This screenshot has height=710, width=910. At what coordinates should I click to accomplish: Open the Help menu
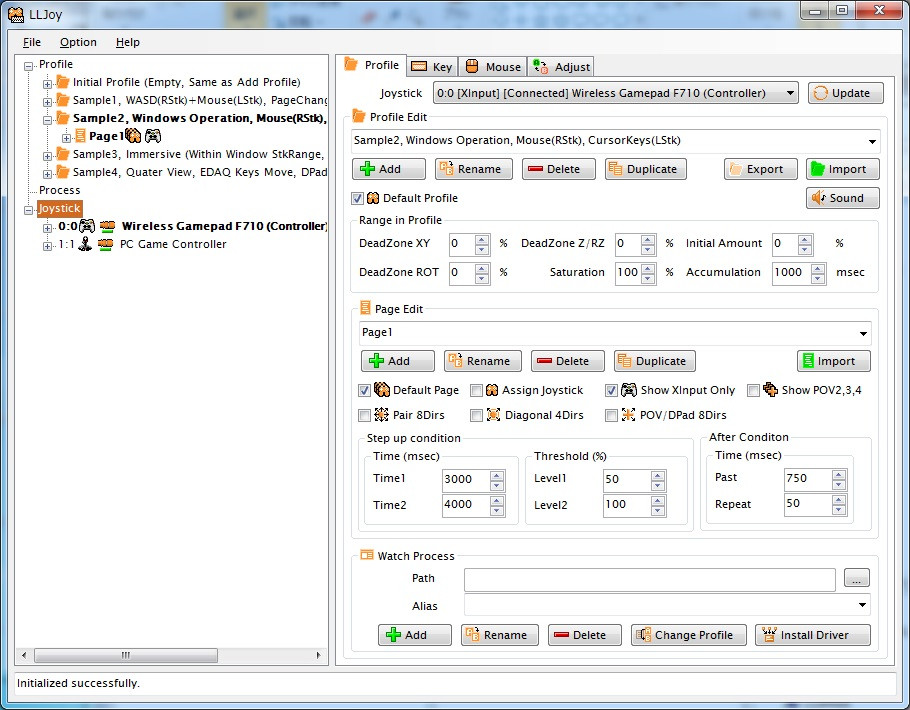point(128,42)
